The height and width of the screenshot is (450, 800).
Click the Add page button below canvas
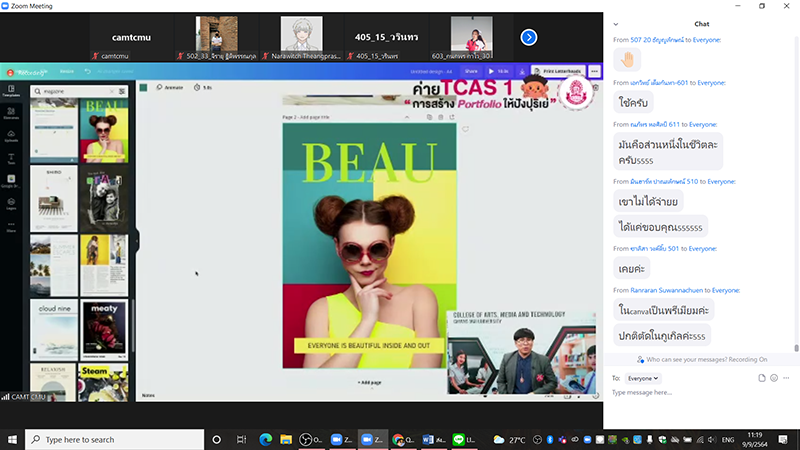click(x=369, y=382)
